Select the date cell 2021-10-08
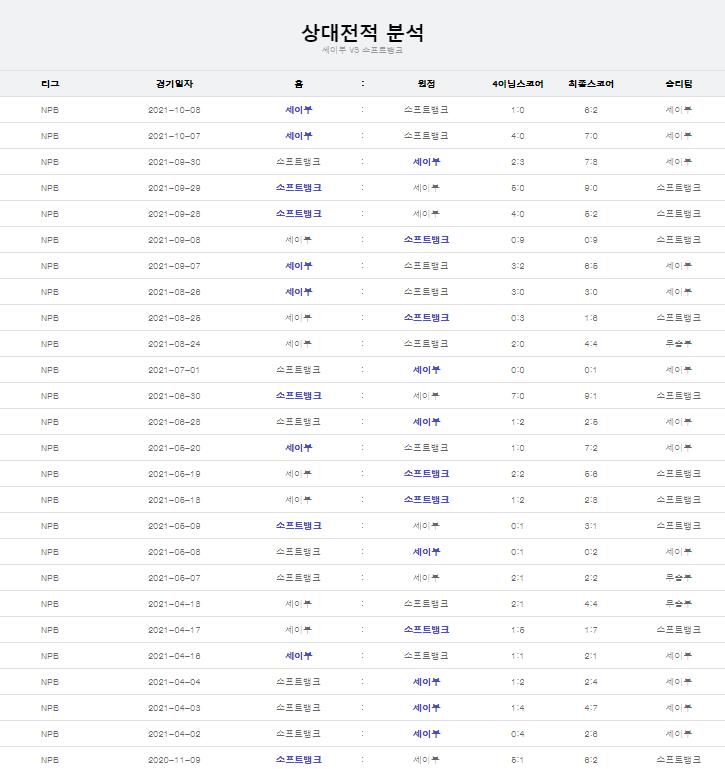This screenshot has width=725, height=769. (x=174, y=110)
